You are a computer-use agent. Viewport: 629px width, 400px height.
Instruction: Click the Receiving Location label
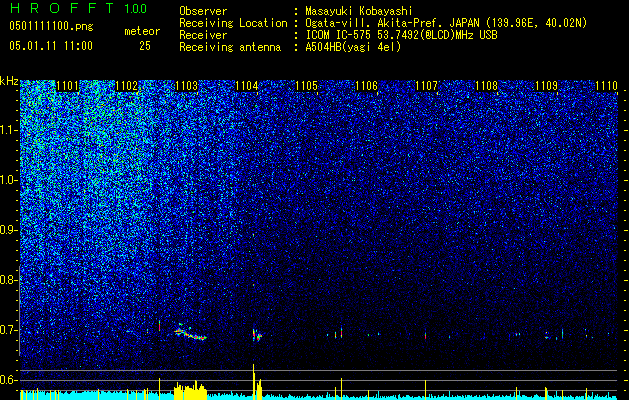(x=233, y=23)
